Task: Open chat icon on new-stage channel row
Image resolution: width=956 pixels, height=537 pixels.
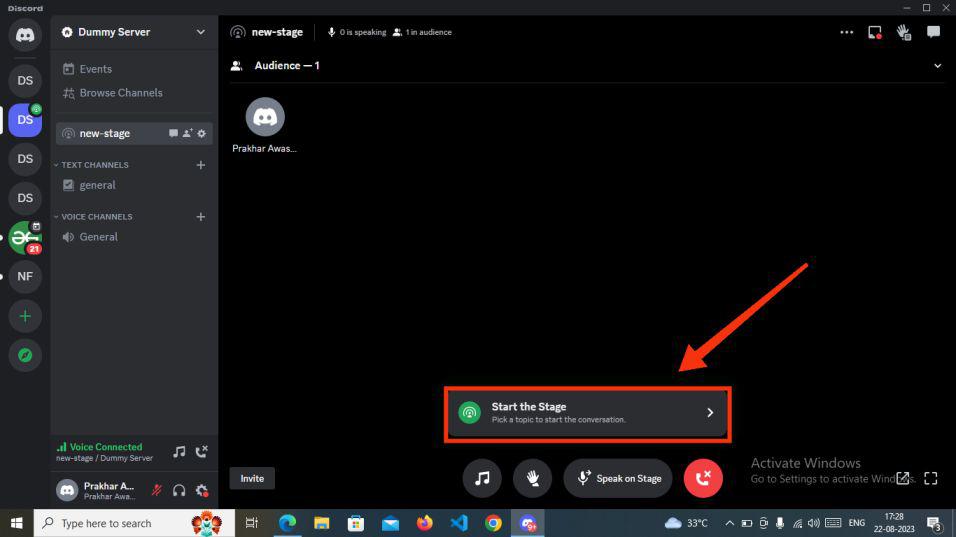Action: click(173, 133)
